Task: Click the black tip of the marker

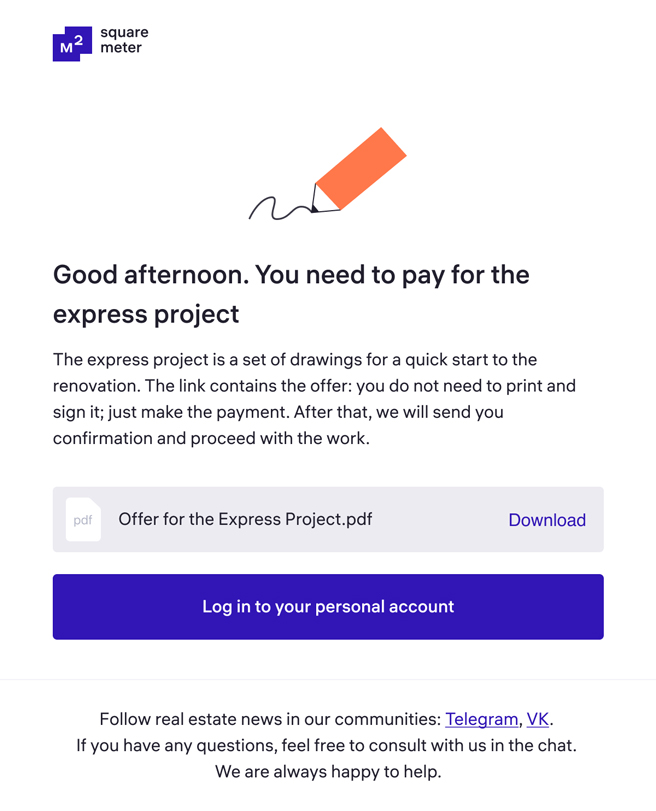Action: [x=314, y=208]
